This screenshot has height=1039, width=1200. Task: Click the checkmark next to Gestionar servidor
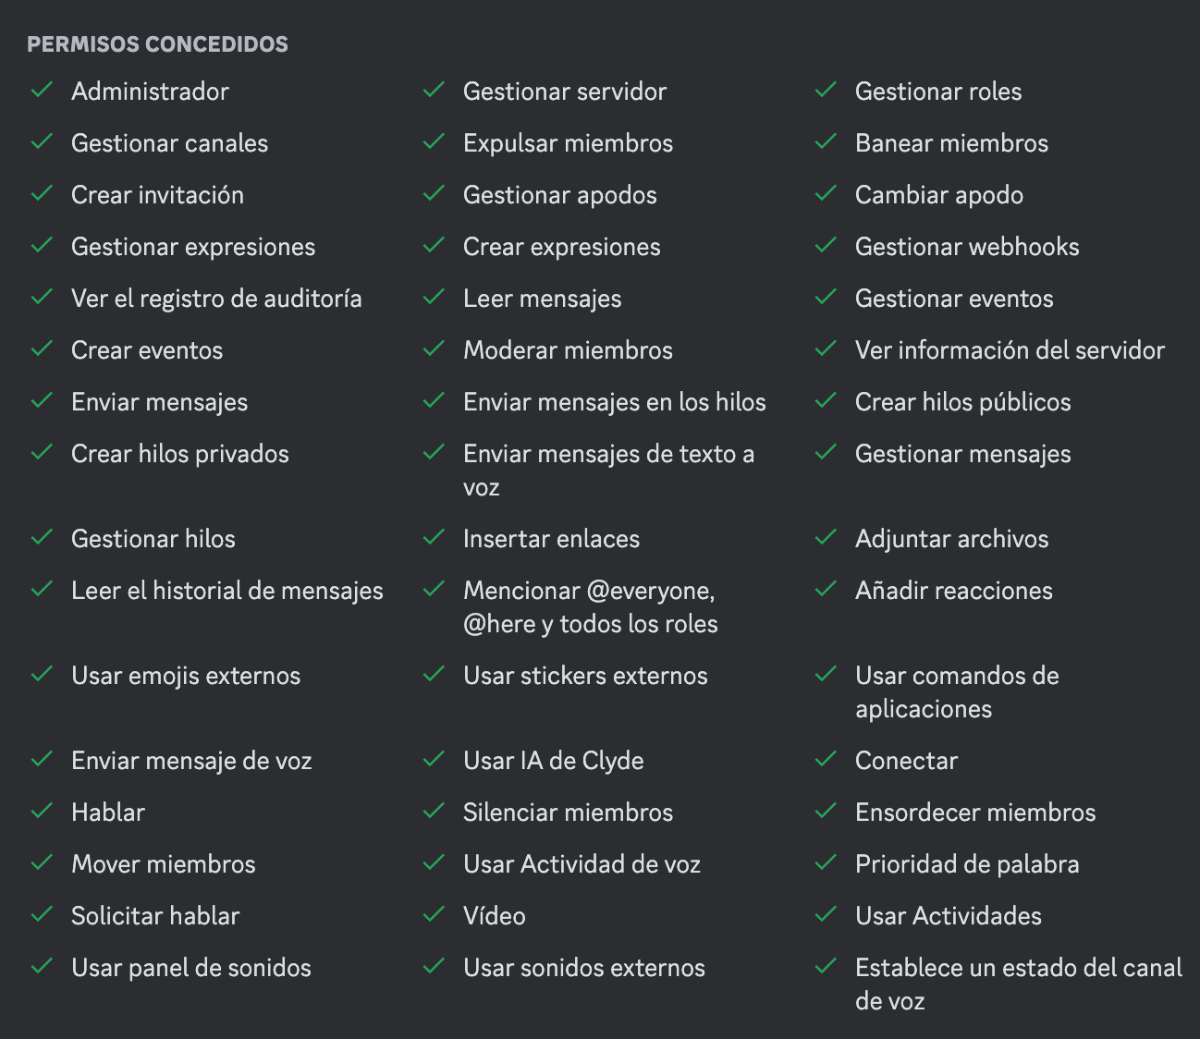[434, 91]
